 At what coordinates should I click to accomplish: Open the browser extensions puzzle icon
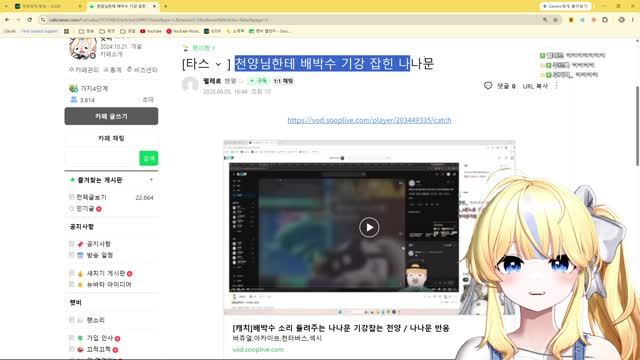tap(605, 20)
